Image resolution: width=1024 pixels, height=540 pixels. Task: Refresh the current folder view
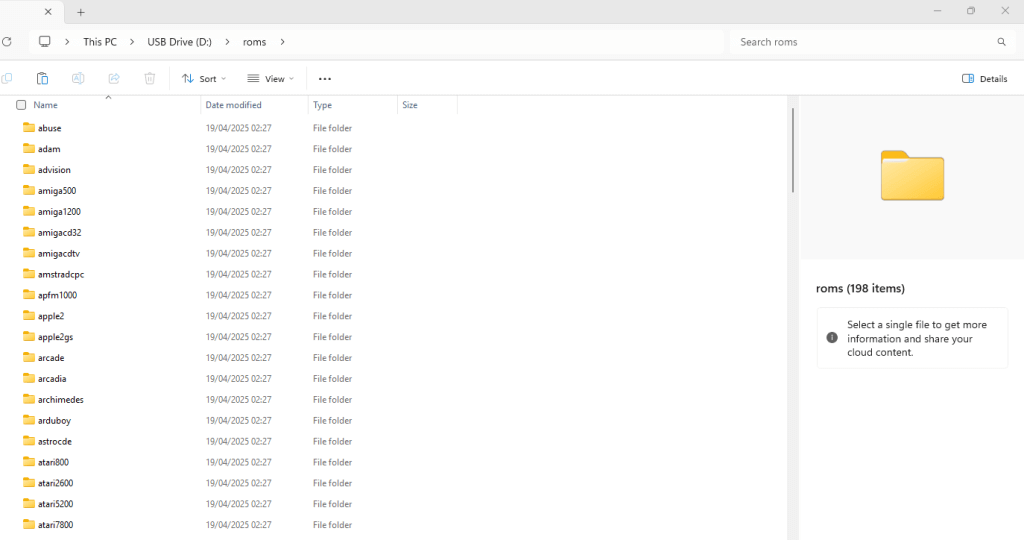pyautogui.click(x=7, y=42)
